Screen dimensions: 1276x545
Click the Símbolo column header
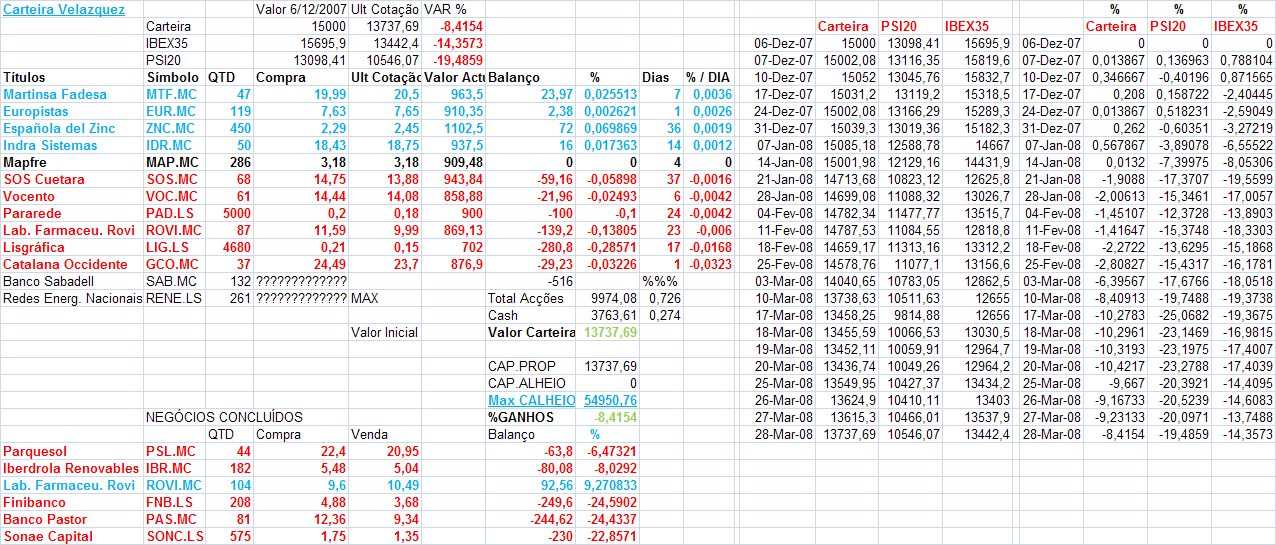[x=172, y=78]
